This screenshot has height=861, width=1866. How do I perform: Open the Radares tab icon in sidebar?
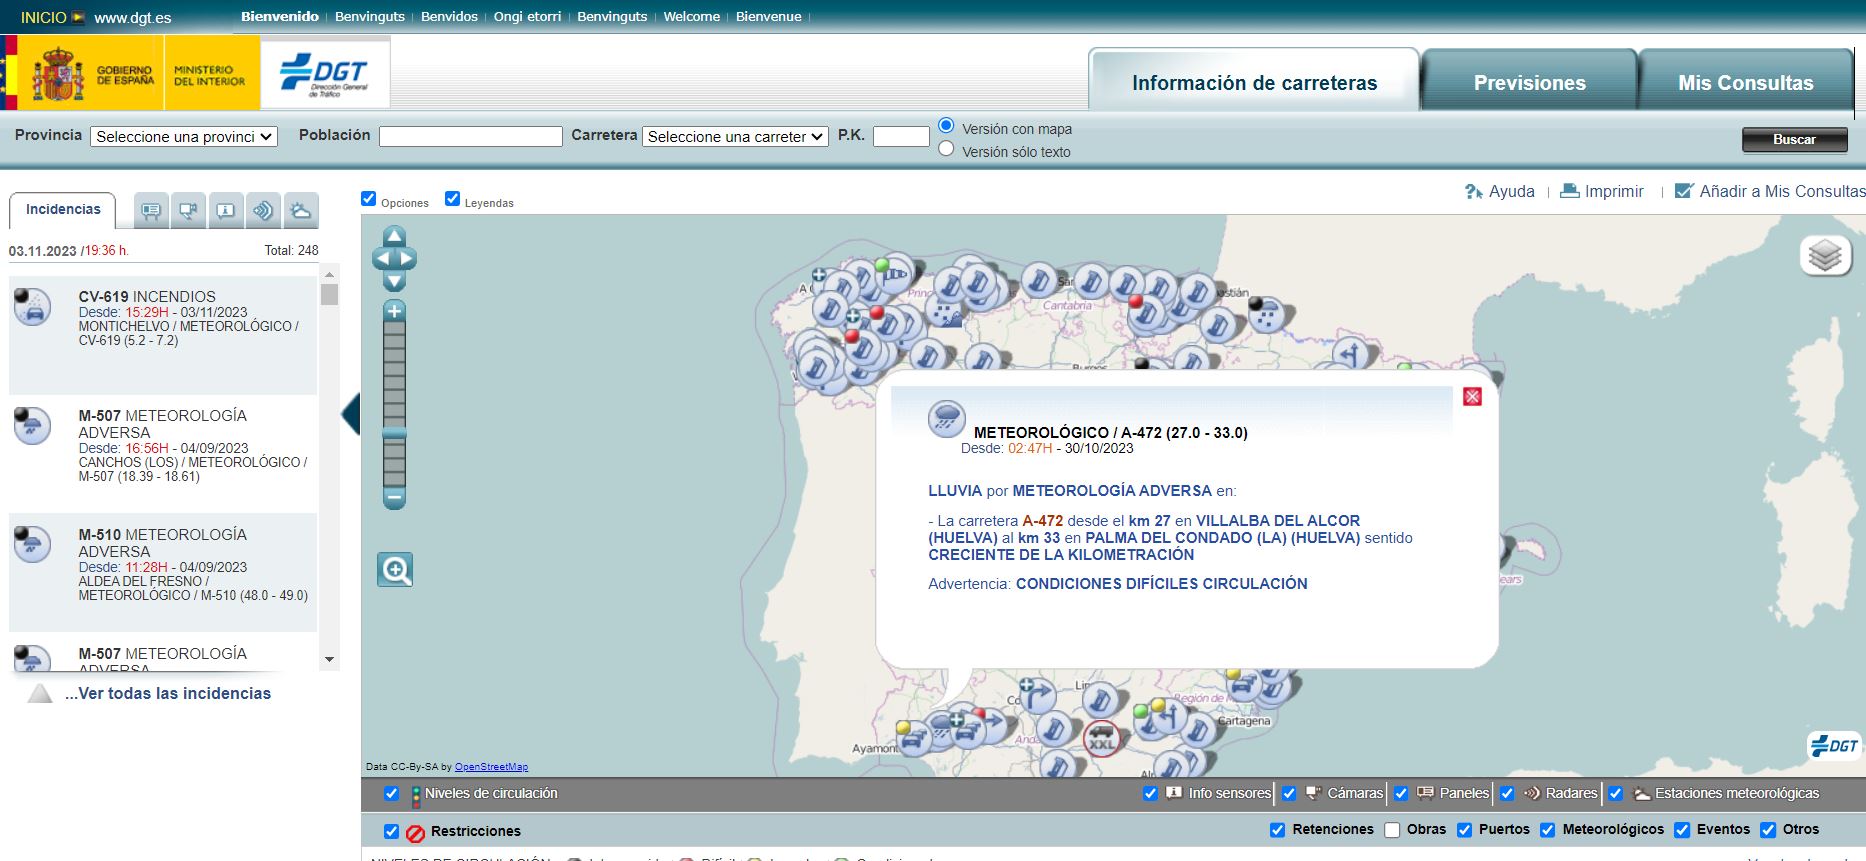coord(263,211)
